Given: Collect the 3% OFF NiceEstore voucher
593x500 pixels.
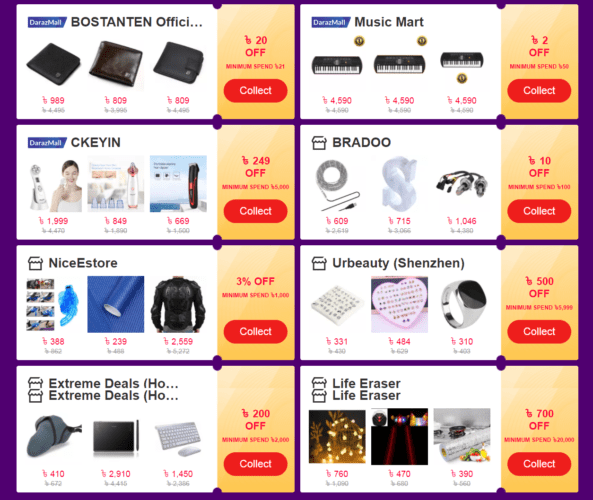Looking at the screenshot, I should (x=255, y=332).
